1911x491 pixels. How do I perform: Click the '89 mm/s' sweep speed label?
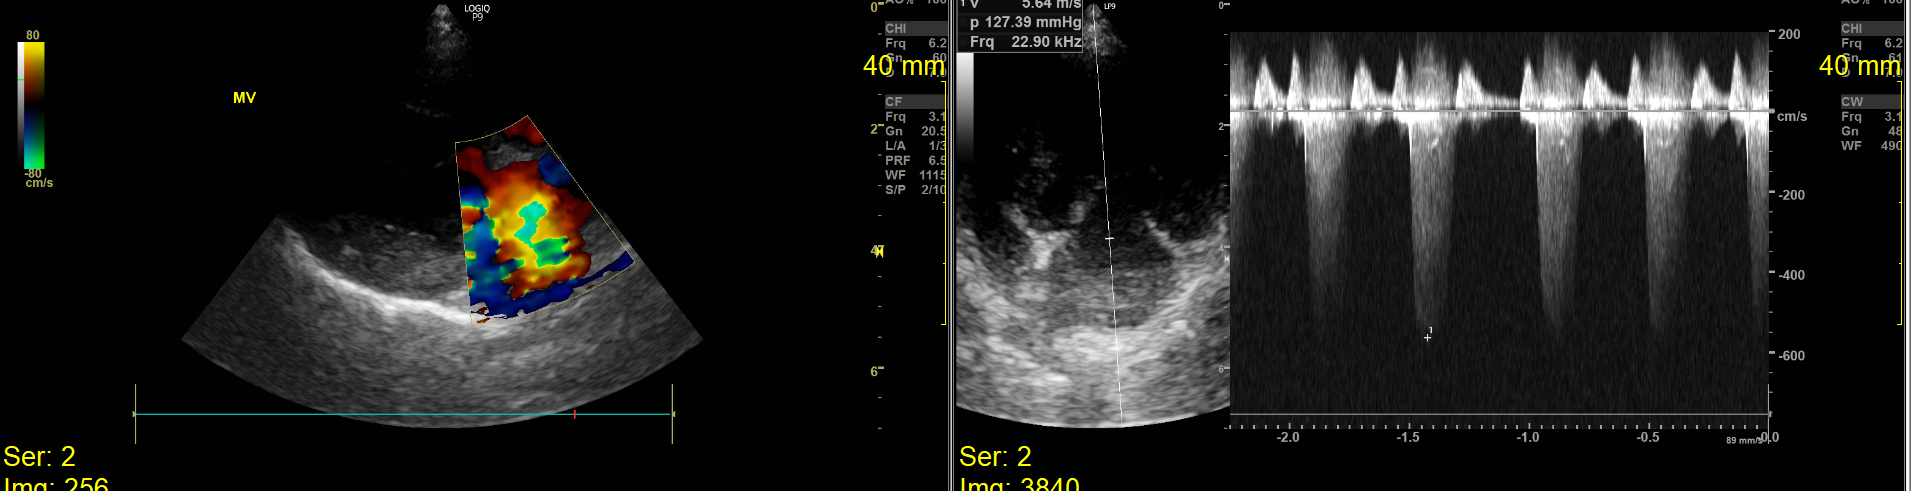pos(1743,440)
